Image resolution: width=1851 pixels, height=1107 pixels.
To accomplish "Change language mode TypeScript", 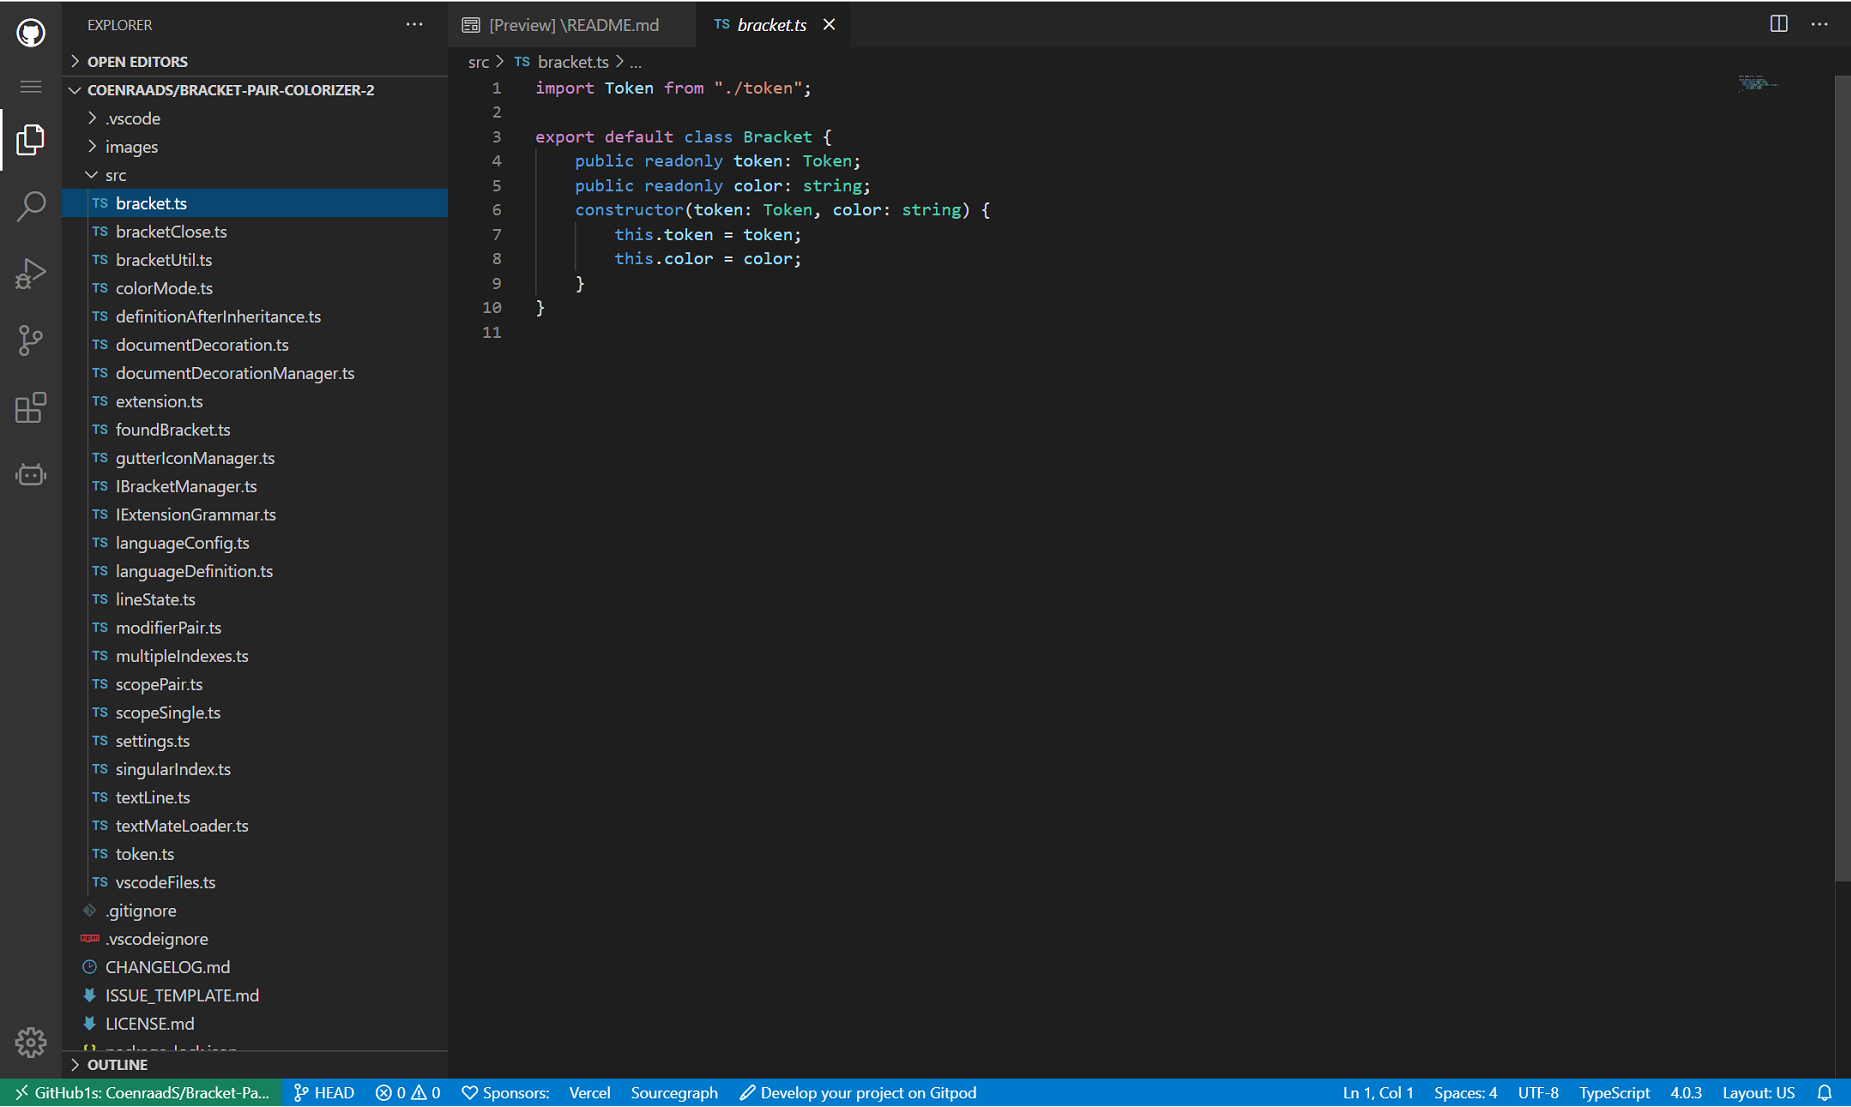I will (1614, 1092).
